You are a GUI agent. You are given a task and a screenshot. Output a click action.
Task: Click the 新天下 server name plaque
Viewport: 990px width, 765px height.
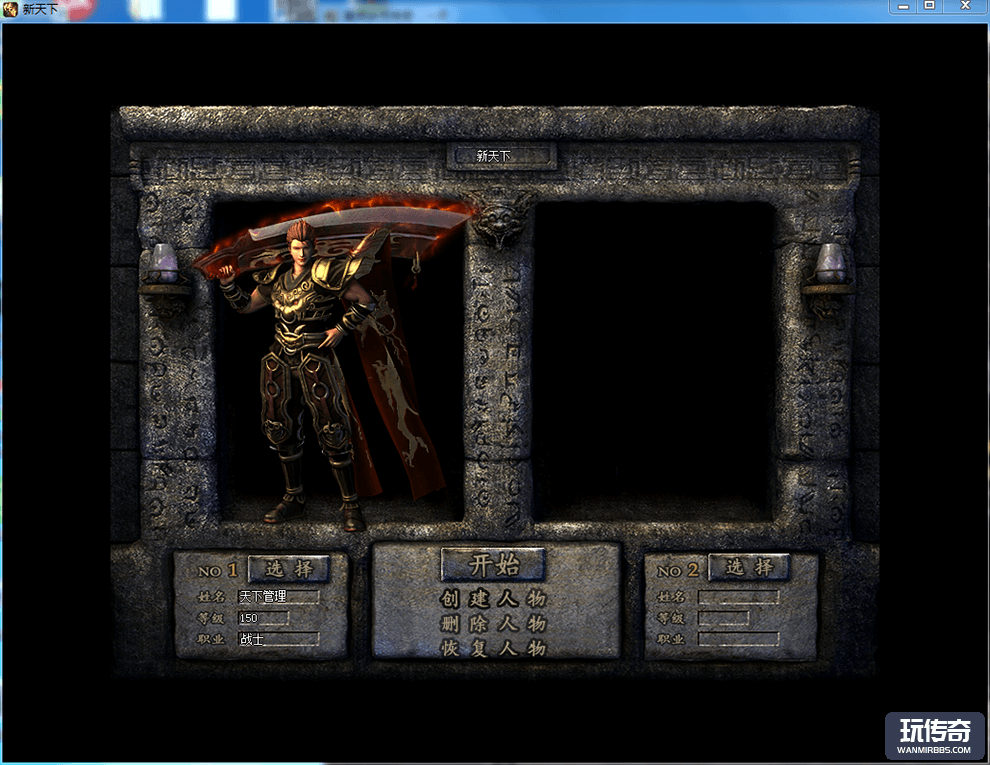502,156
